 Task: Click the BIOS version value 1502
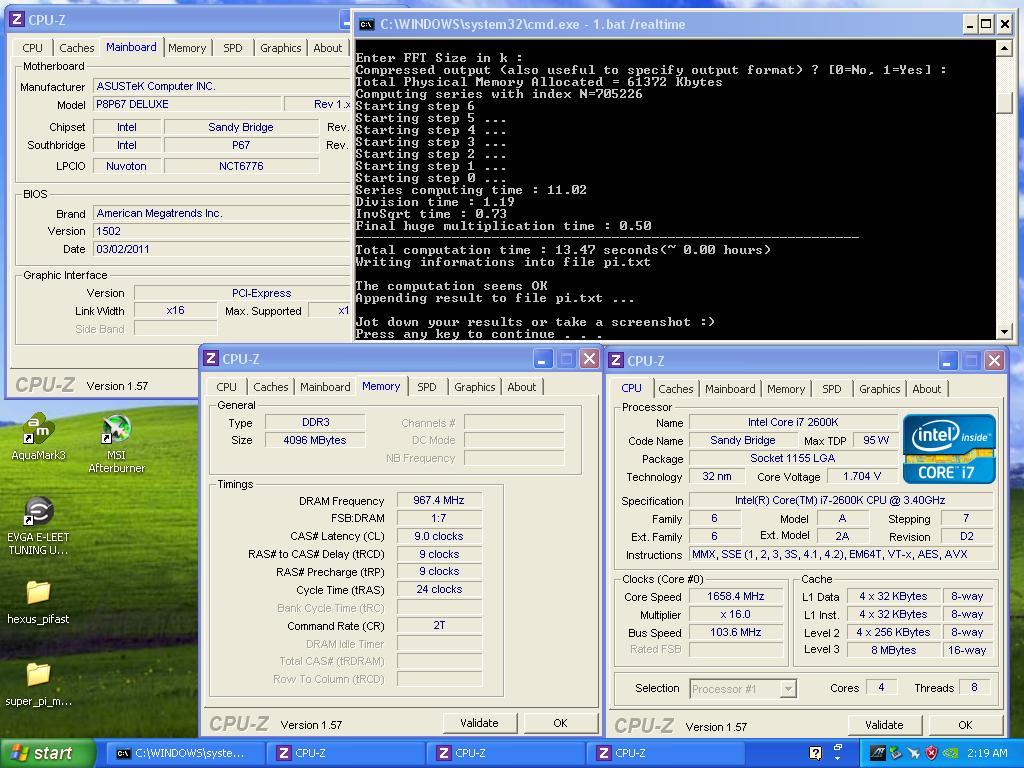coord(222,231)
